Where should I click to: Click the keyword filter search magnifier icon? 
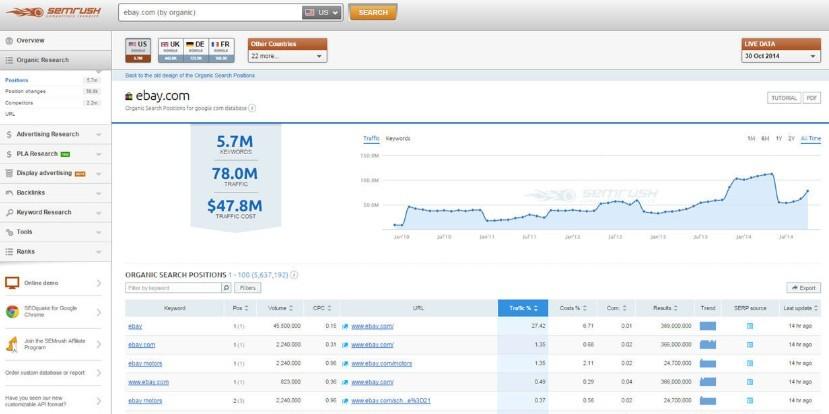228,288
